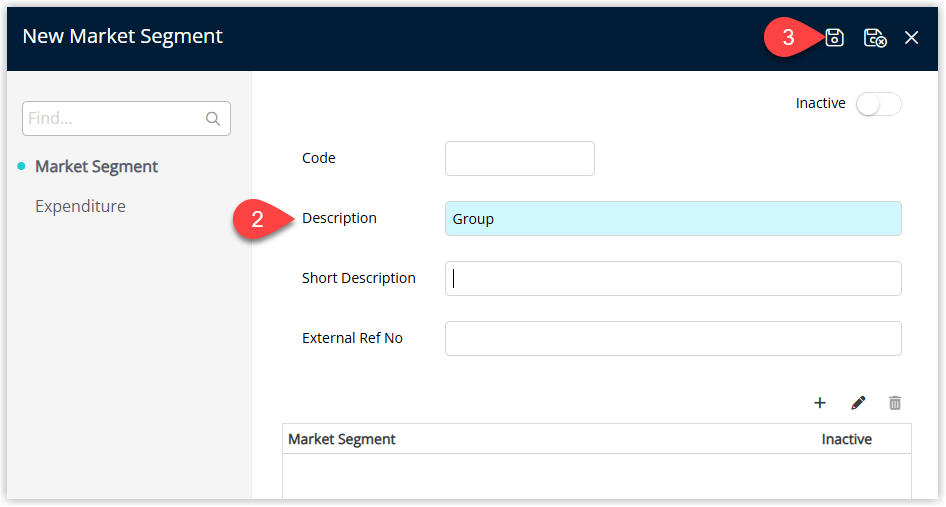Click the Description field containing Group
This screenshot has height=507, width=946.
coord(673,218)
